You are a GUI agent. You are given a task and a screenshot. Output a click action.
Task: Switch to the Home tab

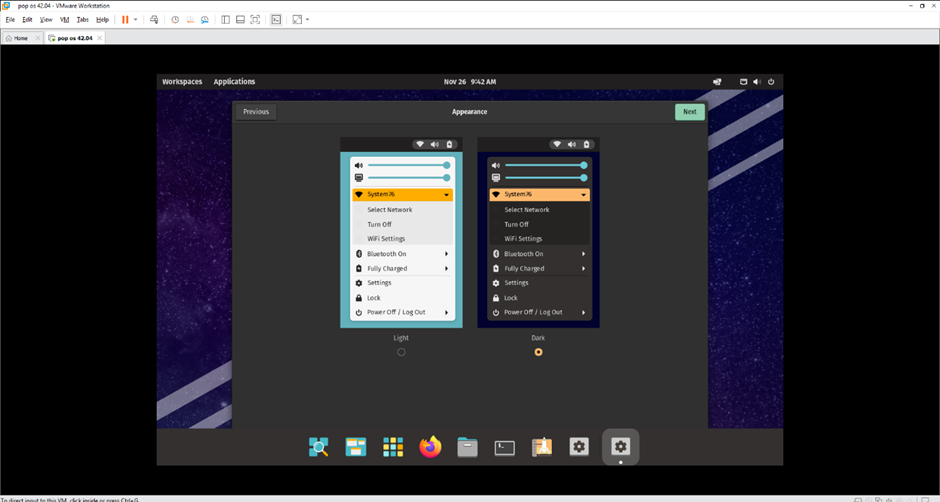pyautogui.click(x=17, y=38)
